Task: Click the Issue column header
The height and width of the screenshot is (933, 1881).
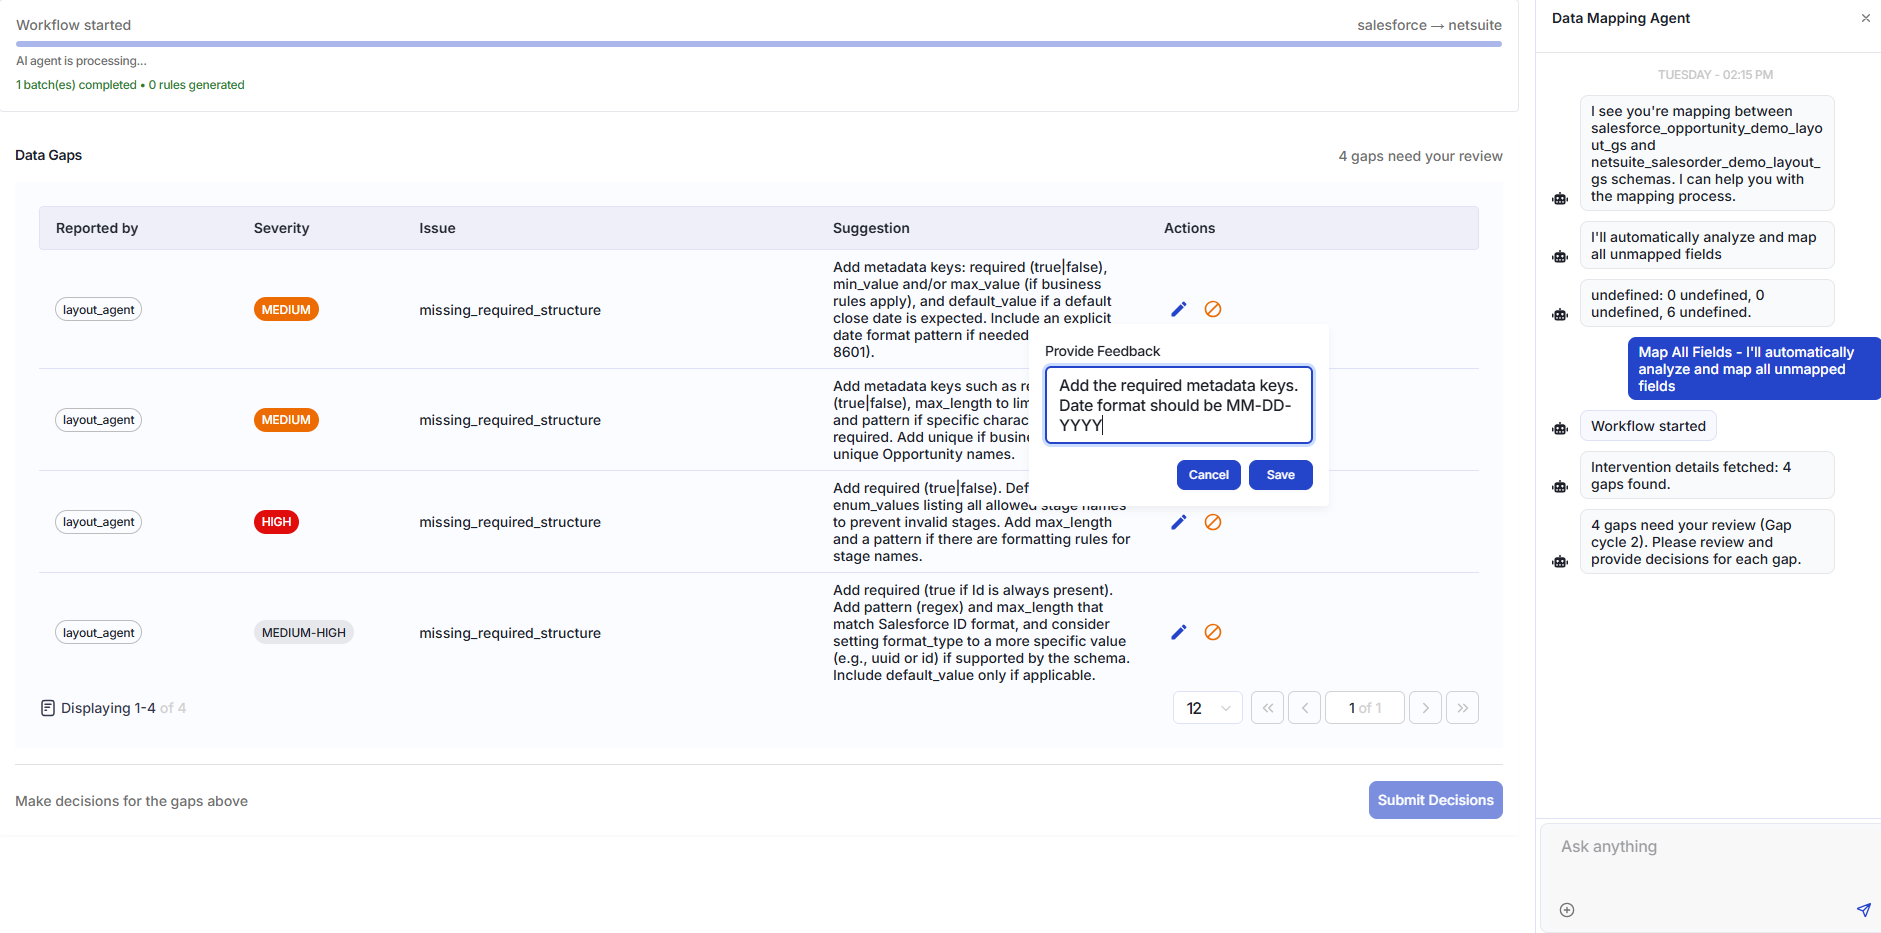Action: (437, 228)
